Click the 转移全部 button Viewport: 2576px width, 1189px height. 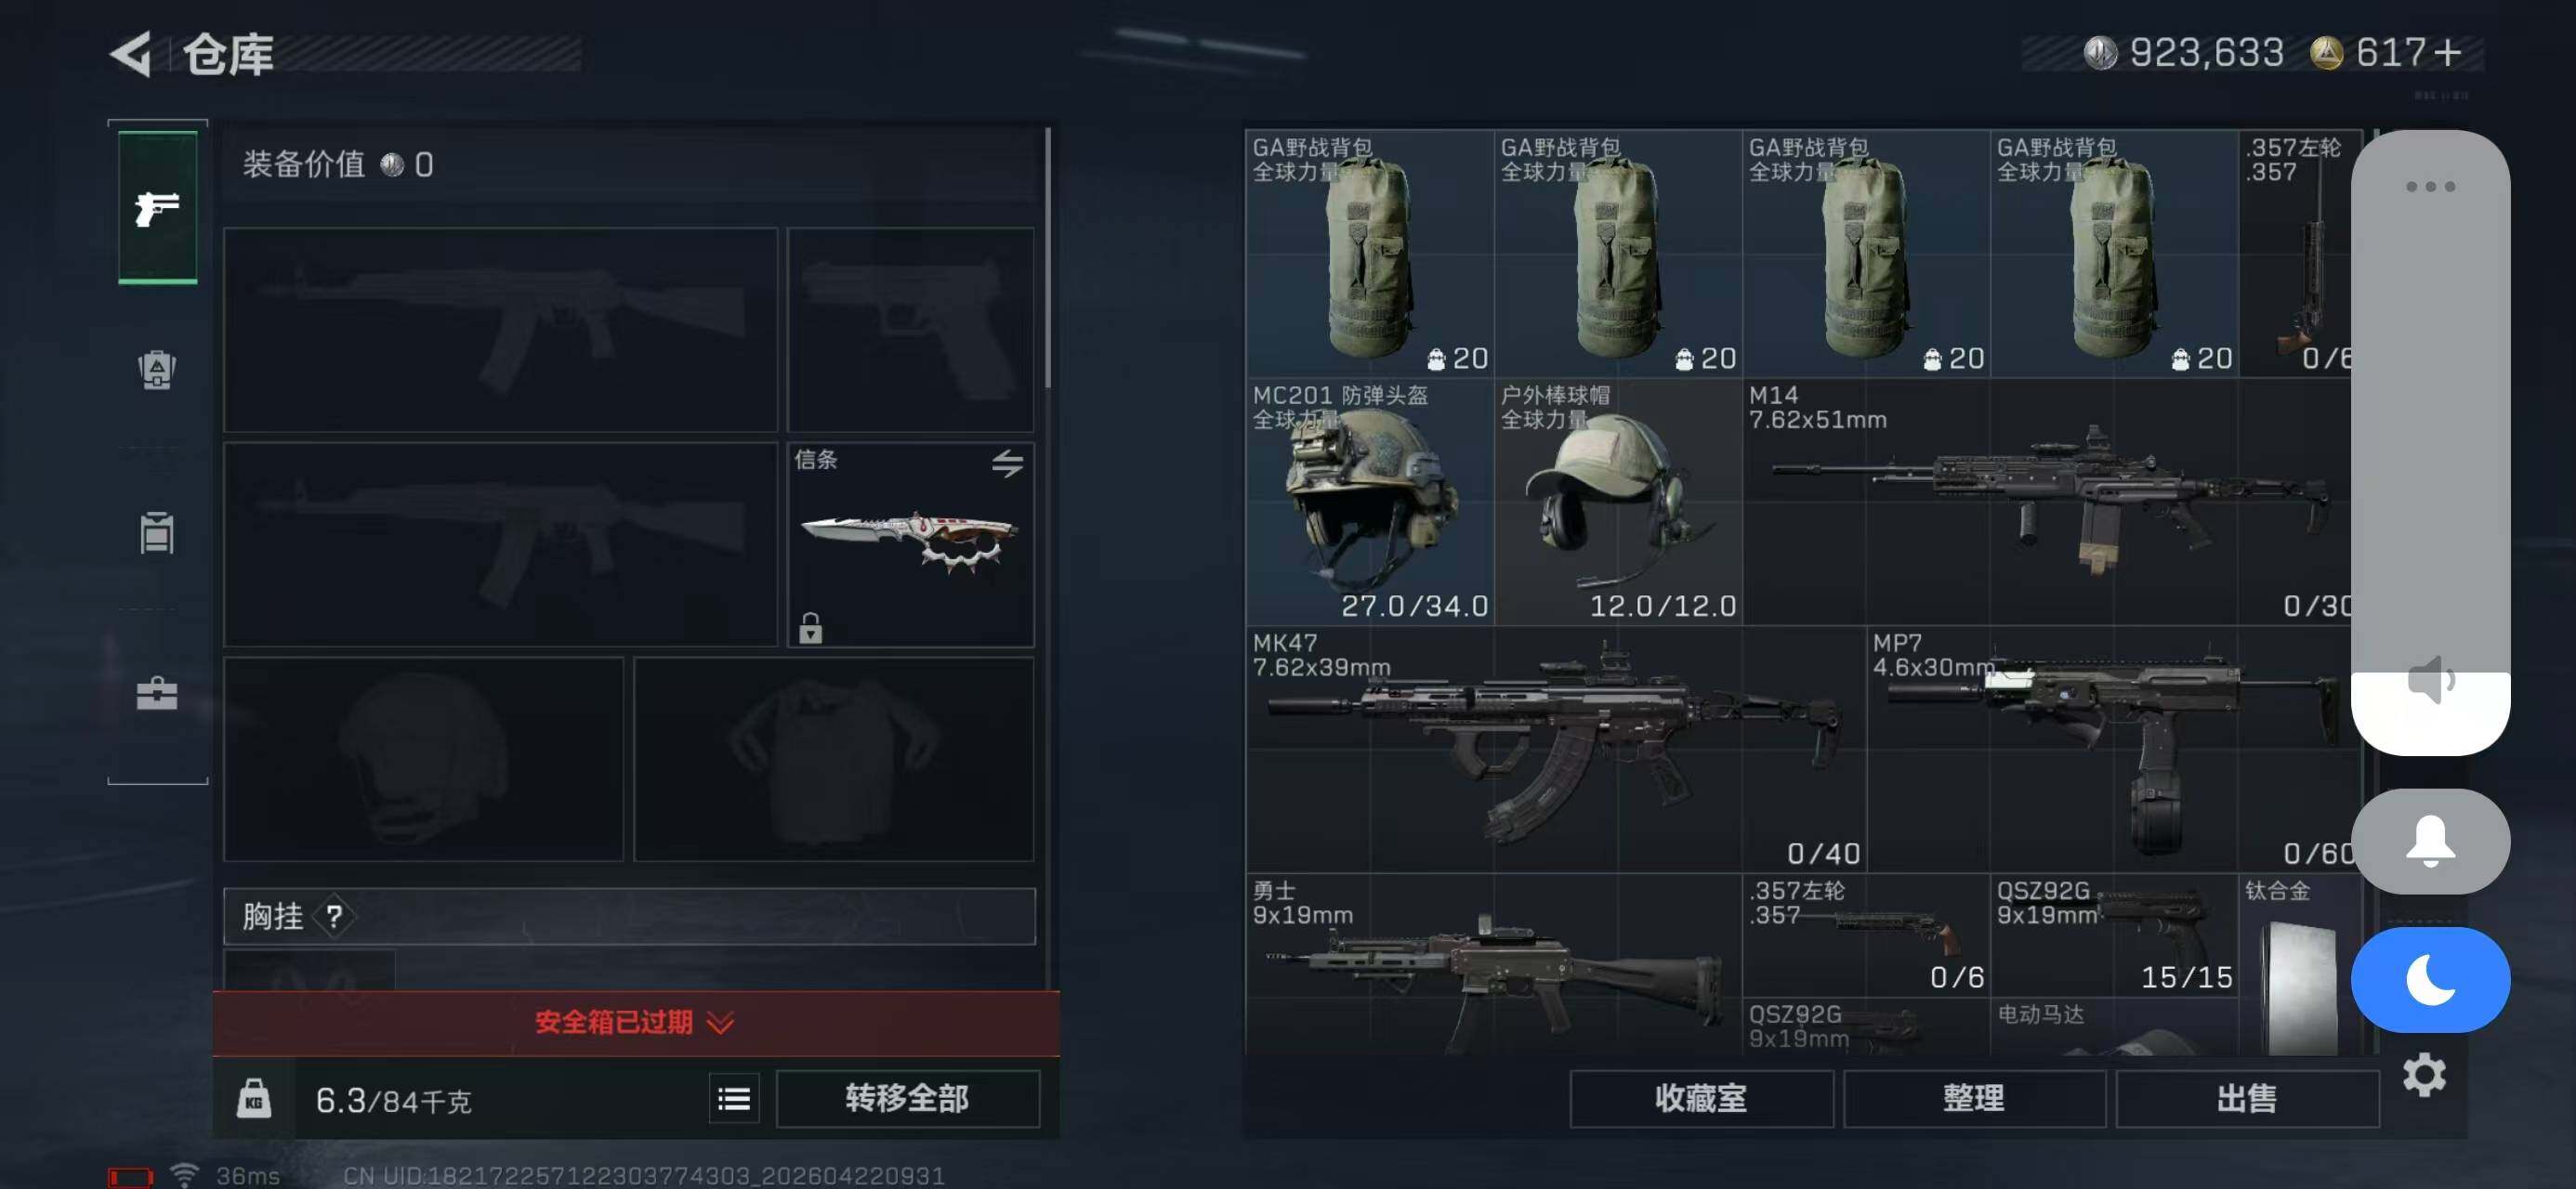tap(907, 1098)
